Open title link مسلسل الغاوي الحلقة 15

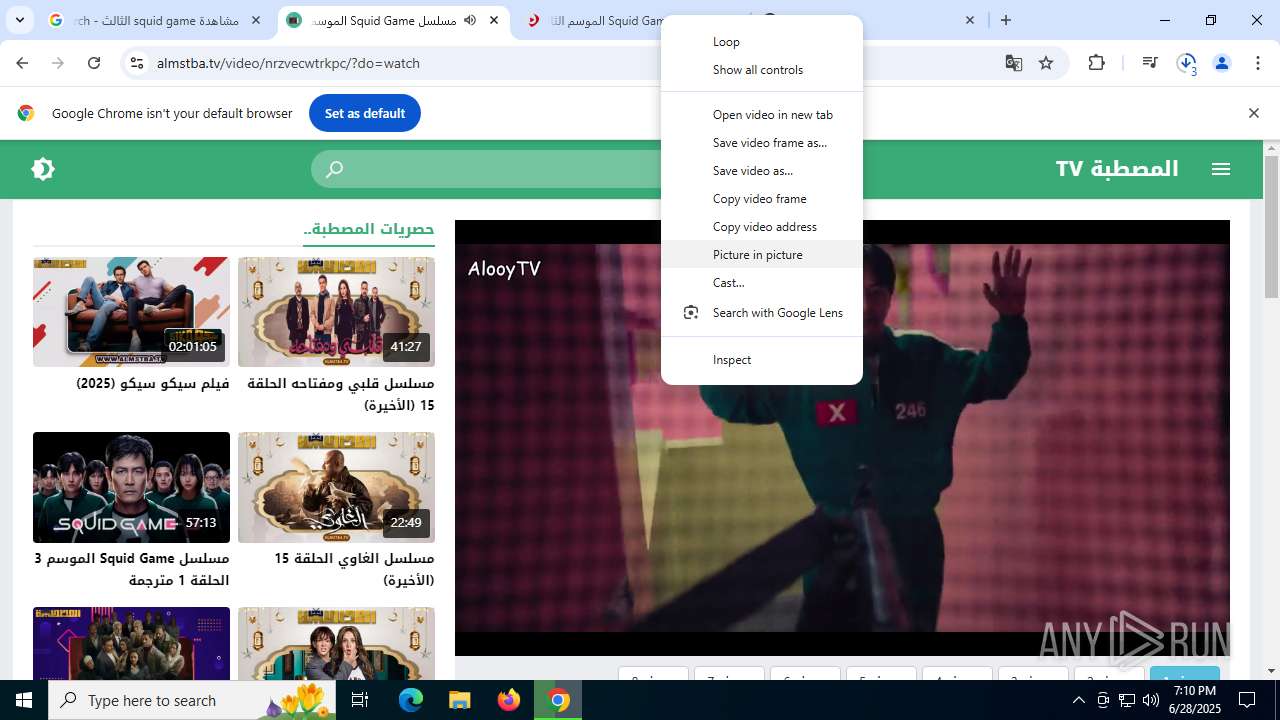point(354,569)
